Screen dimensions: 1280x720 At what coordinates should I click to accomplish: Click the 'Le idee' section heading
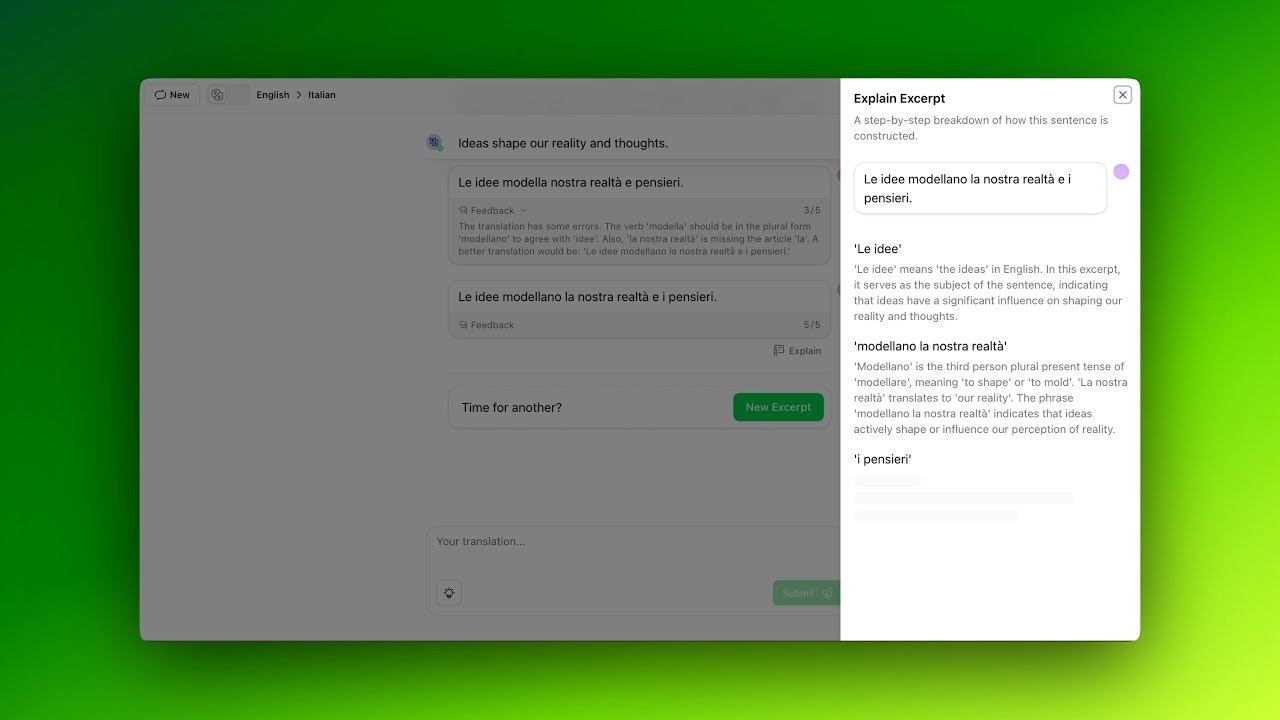point(878,249)
